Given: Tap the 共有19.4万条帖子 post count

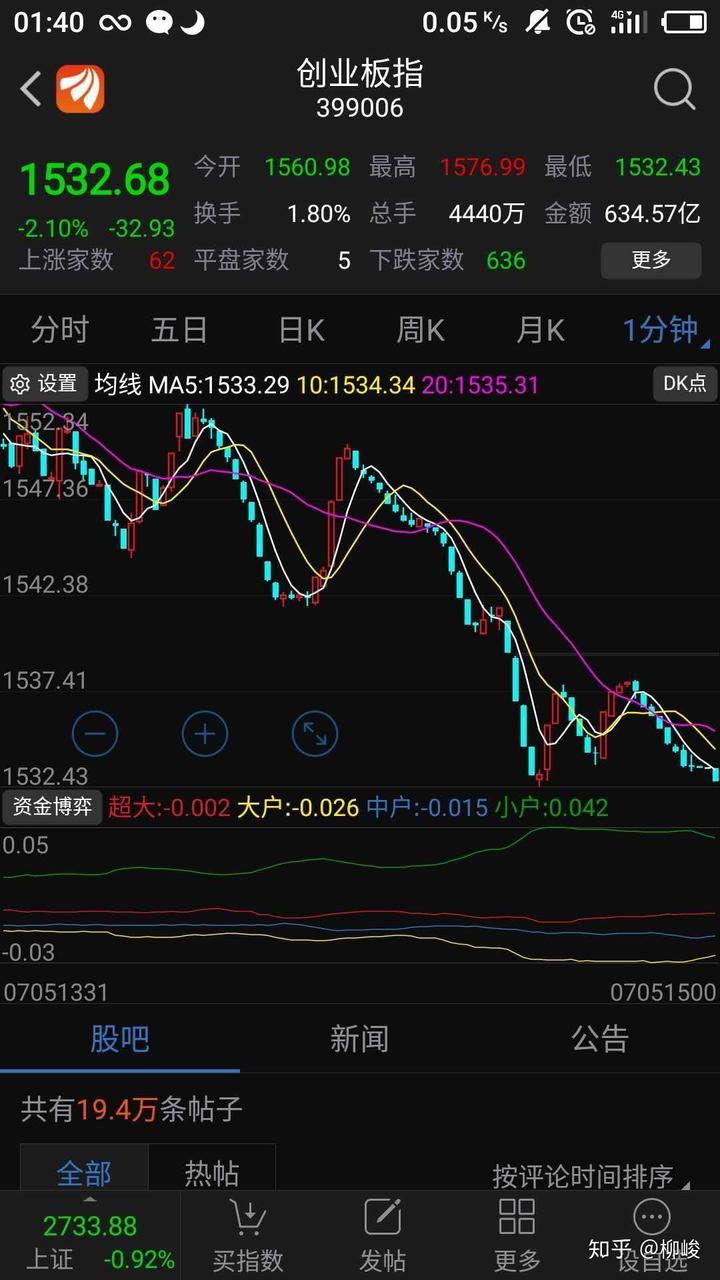Looking at the screenshot, I should (x=132, y=1109).
